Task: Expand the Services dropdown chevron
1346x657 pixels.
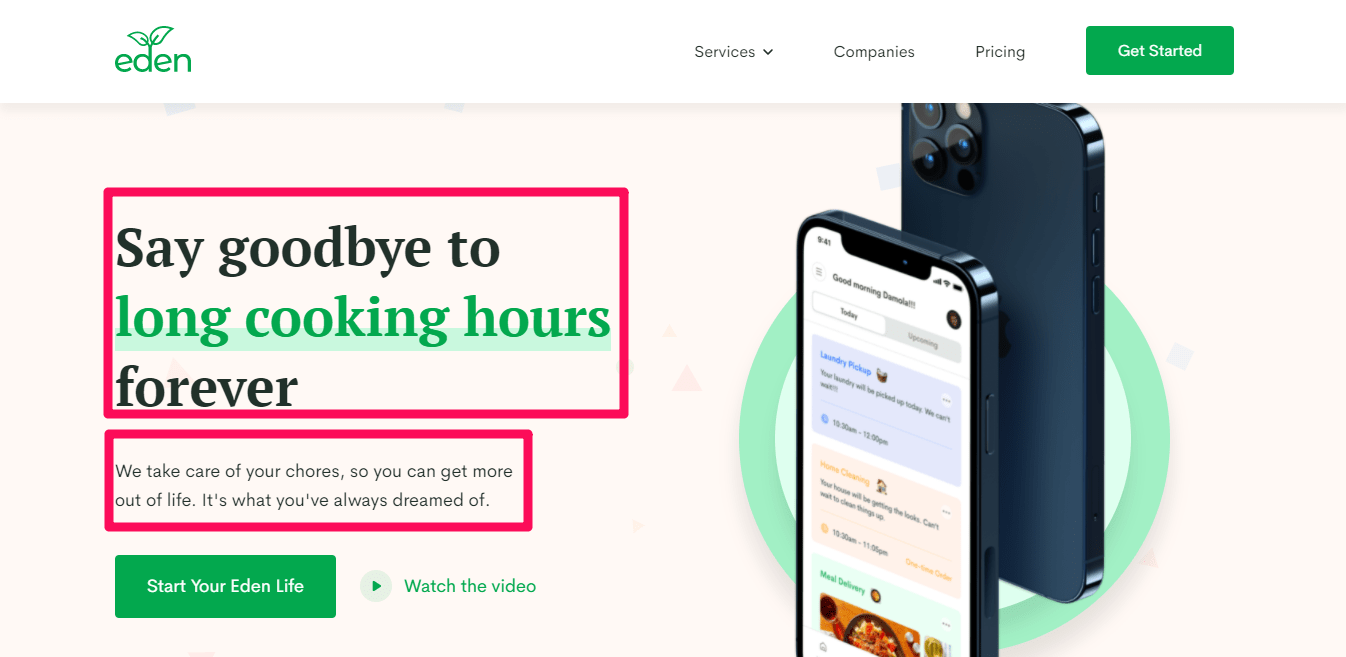Action: point(768,52)
